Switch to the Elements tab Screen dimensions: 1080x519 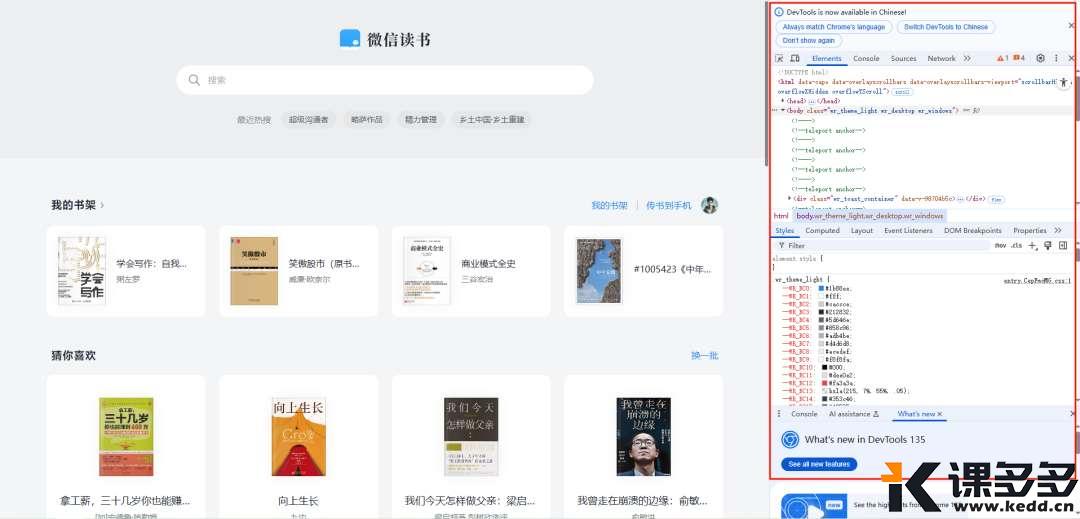click(x=827, y=59)
